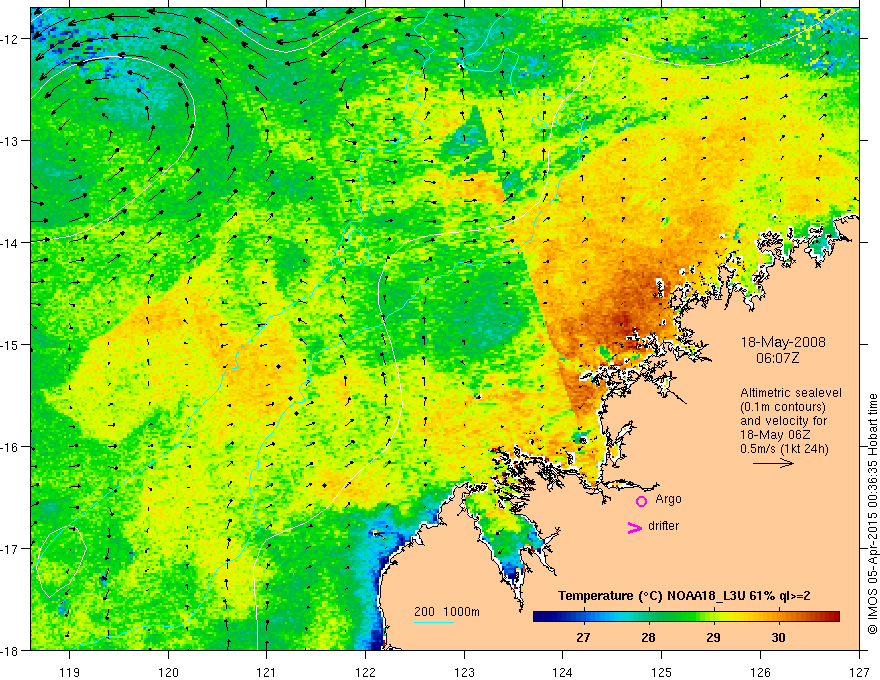Click the 0.5m/s velocity reference arrow
The width and height of the screenshot is (880, 680).
773,463
